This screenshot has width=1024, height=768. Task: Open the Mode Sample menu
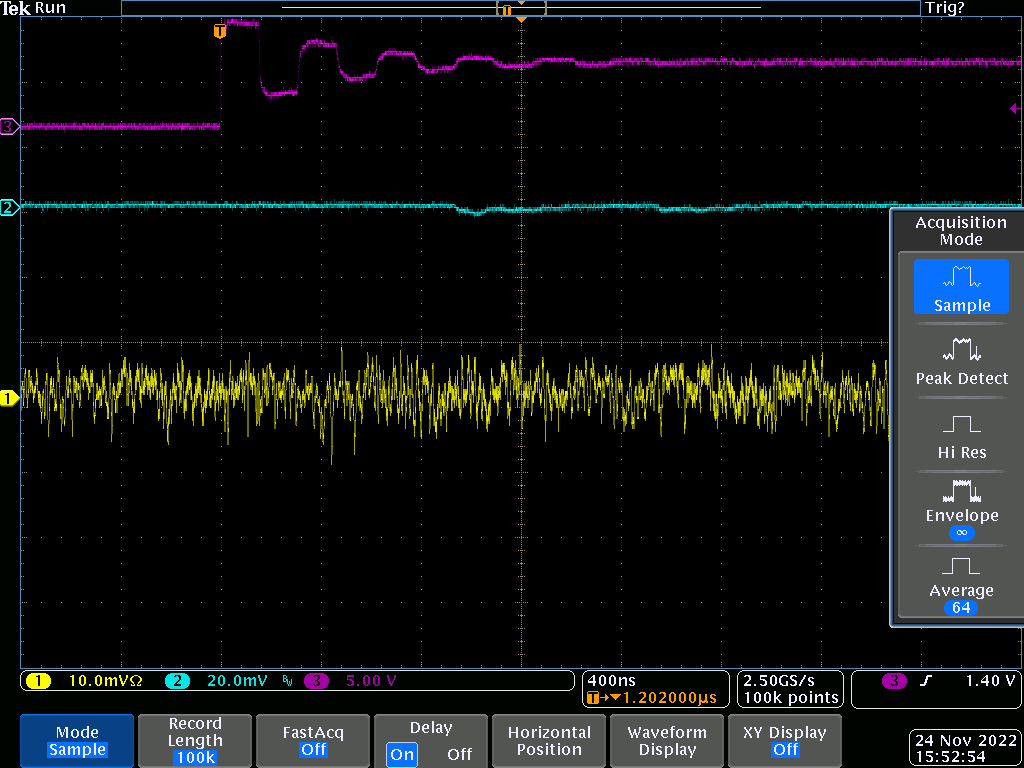(77, 740)
